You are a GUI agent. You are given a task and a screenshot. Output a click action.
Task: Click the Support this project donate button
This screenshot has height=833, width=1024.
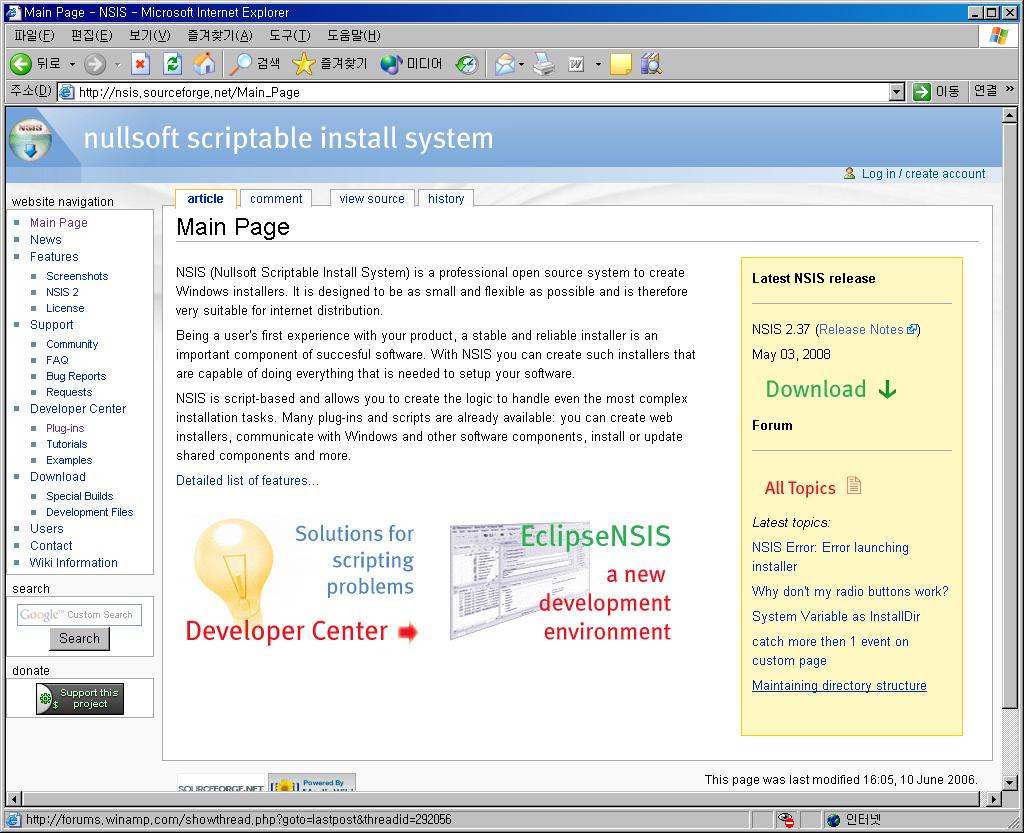pyautogui.click(x=80, y=699)
